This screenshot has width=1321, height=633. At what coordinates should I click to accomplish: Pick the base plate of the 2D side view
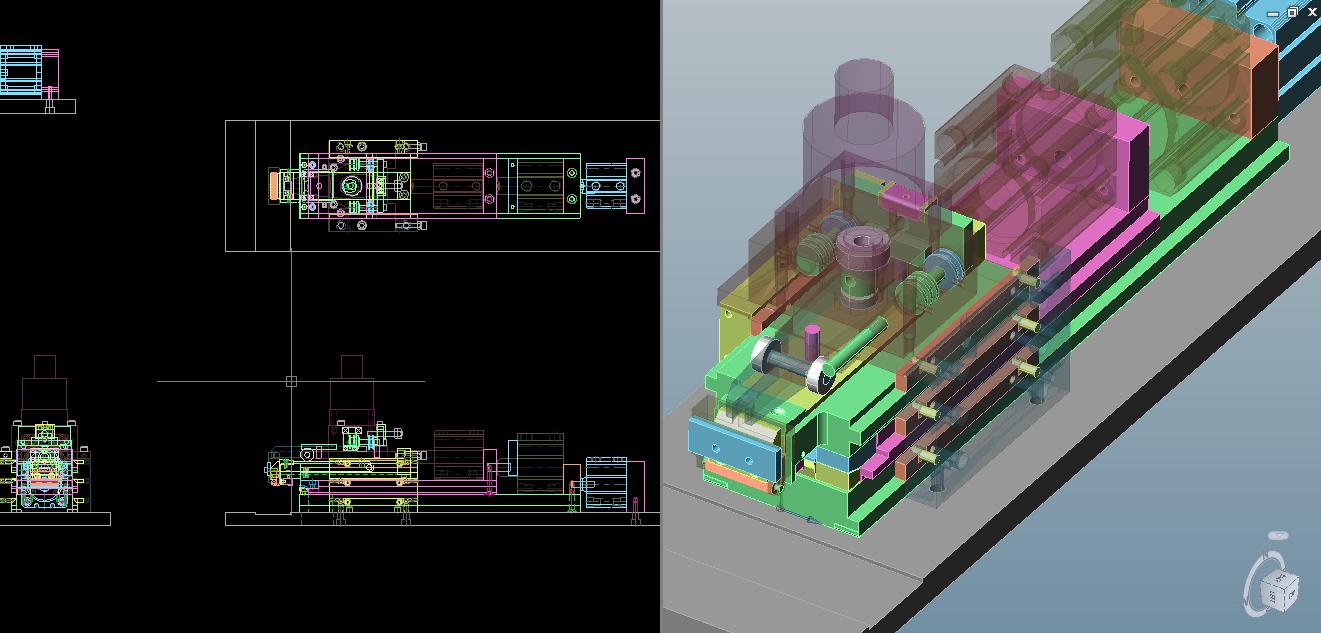click(x=55, y=519)
